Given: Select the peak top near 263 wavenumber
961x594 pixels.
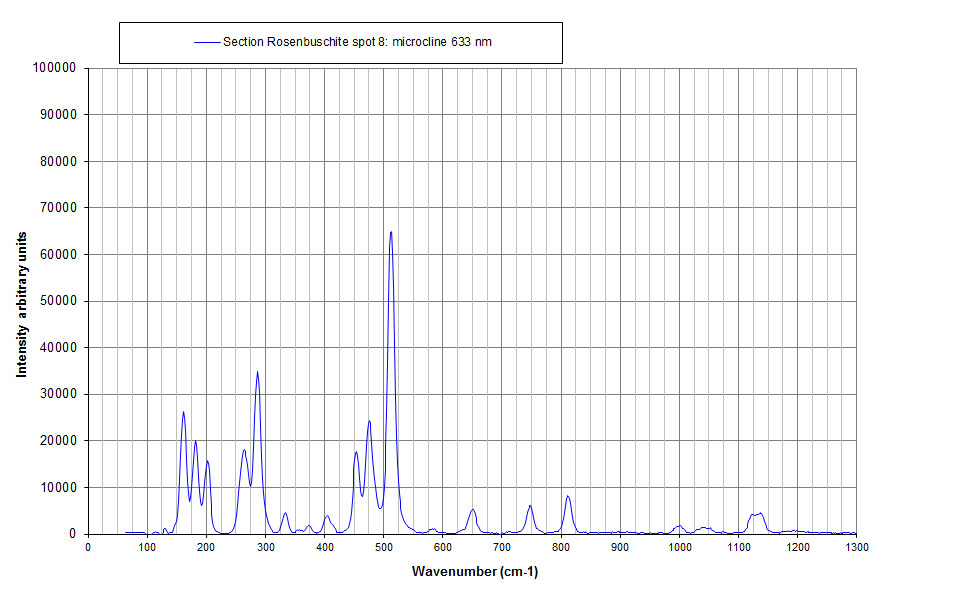Looking at the screenshot, I should (244, 450).
